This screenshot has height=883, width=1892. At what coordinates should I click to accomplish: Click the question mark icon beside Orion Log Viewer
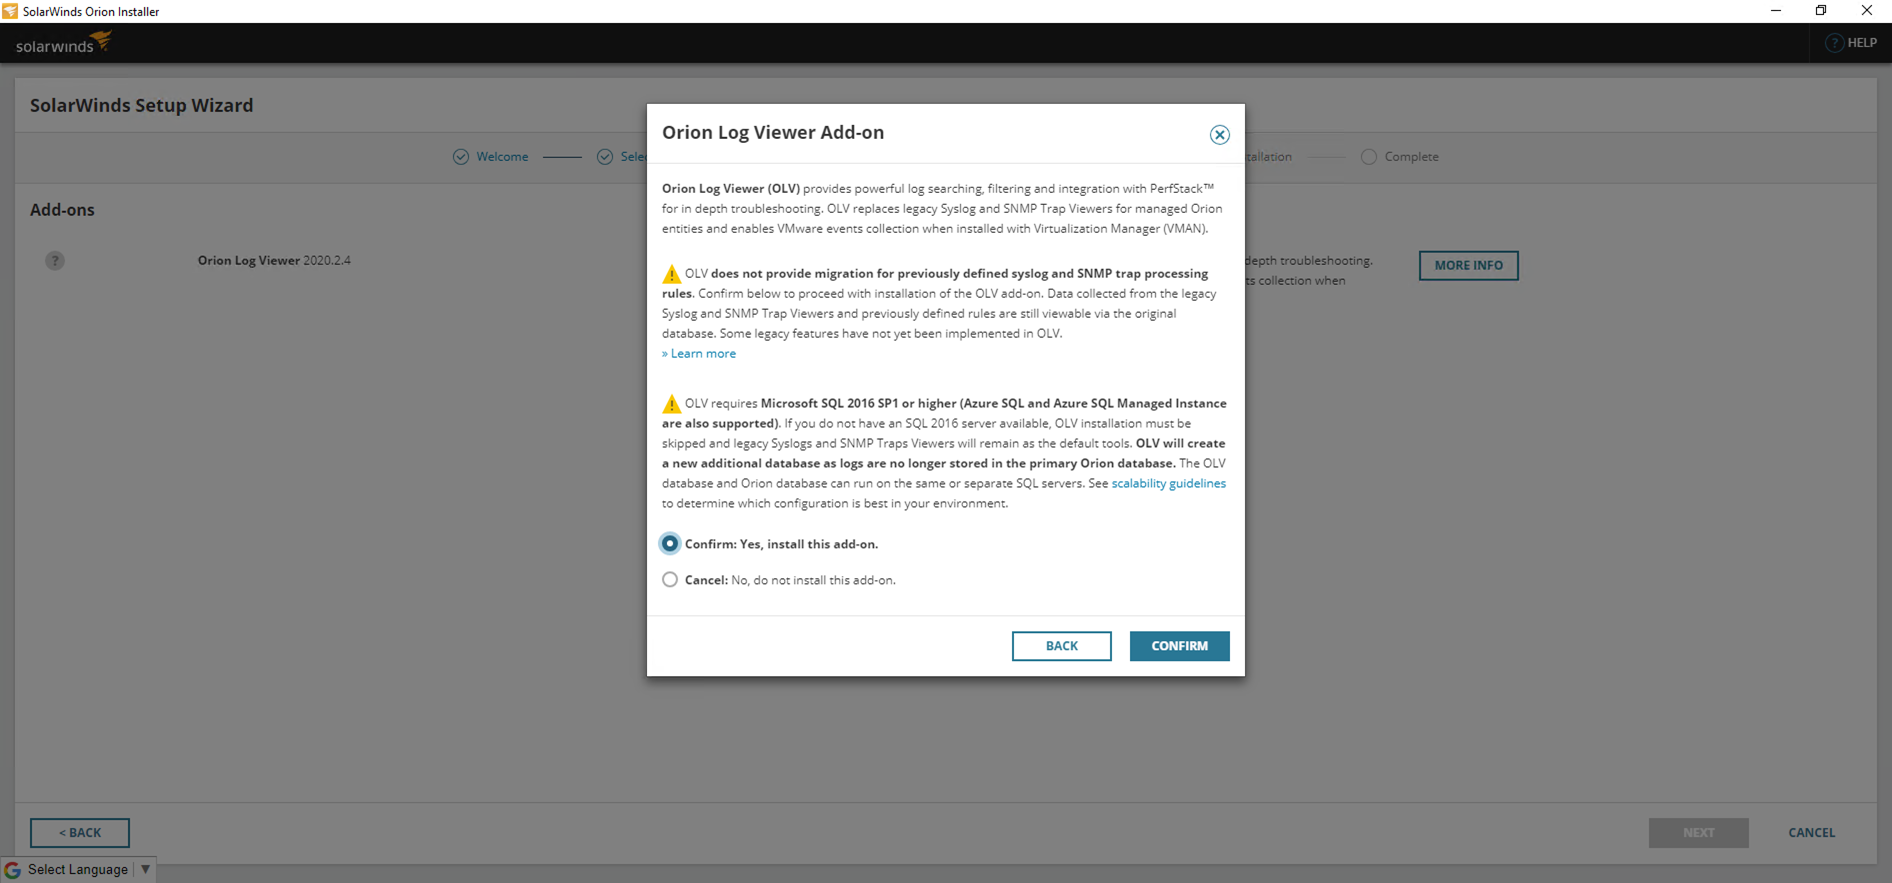(55, 261)
